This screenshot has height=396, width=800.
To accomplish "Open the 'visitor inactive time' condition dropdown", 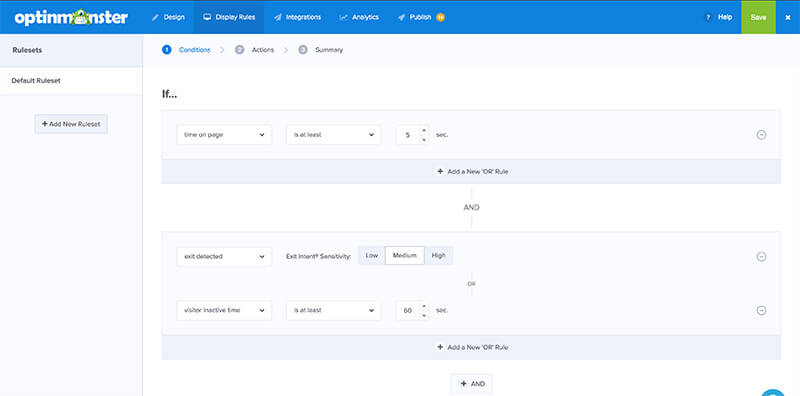I will click(x=224, y=310).
